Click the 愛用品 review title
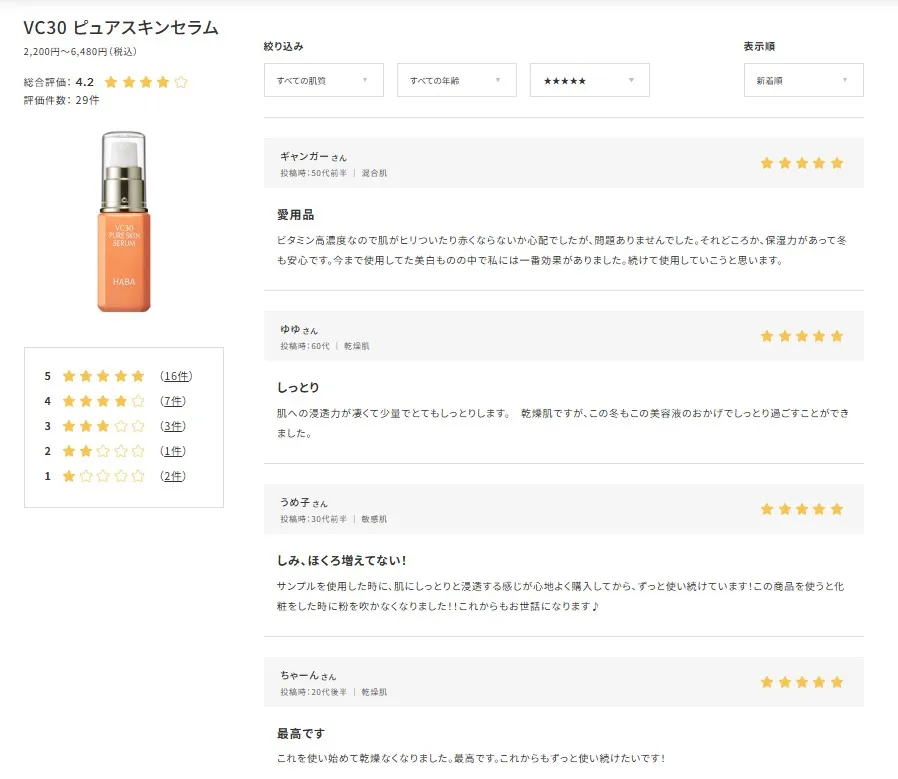898x779 pixels. tap(296, 215)
